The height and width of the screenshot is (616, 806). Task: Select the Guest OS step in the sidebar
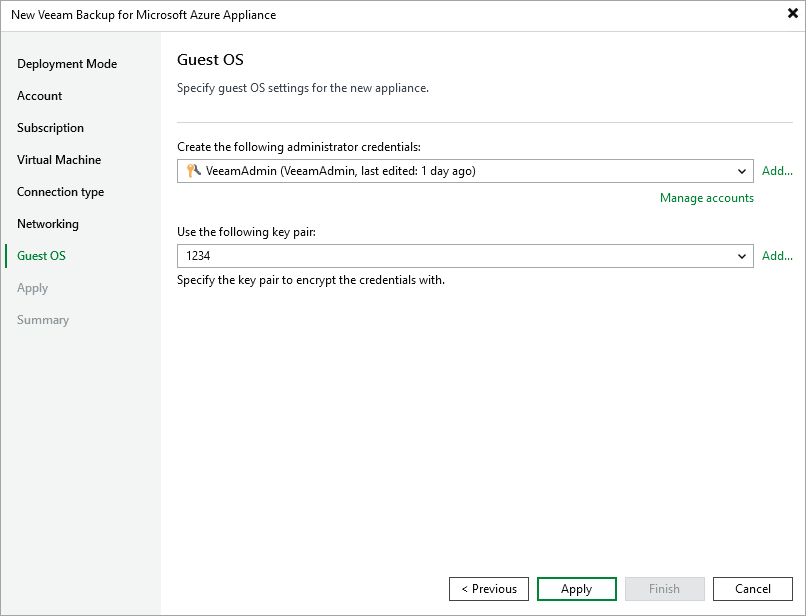click(41, 256)
